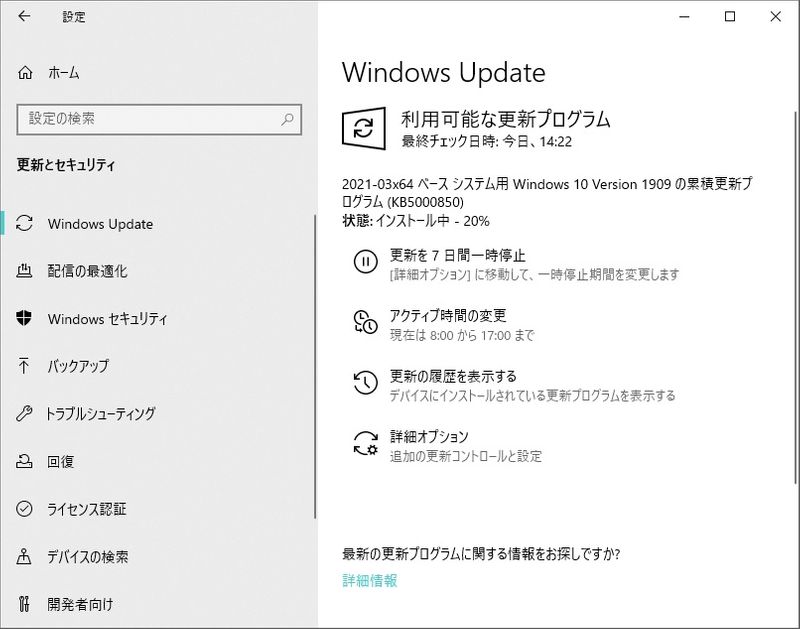
Task: Click the wrench icon for トラブルシューティング
Action: pyautogui.click(x=24, y=413)
